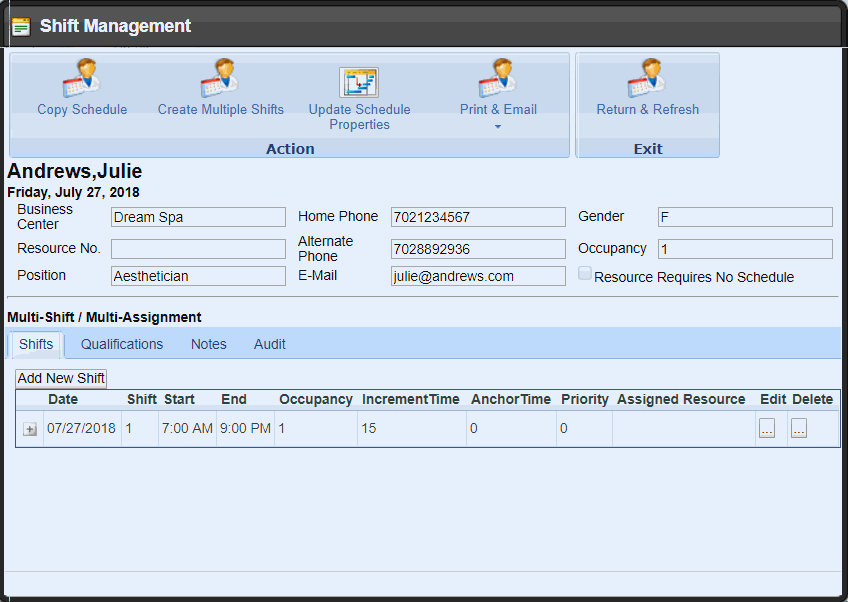Click Delete button for 07/27/2018 shift

[x=799, y=428]
